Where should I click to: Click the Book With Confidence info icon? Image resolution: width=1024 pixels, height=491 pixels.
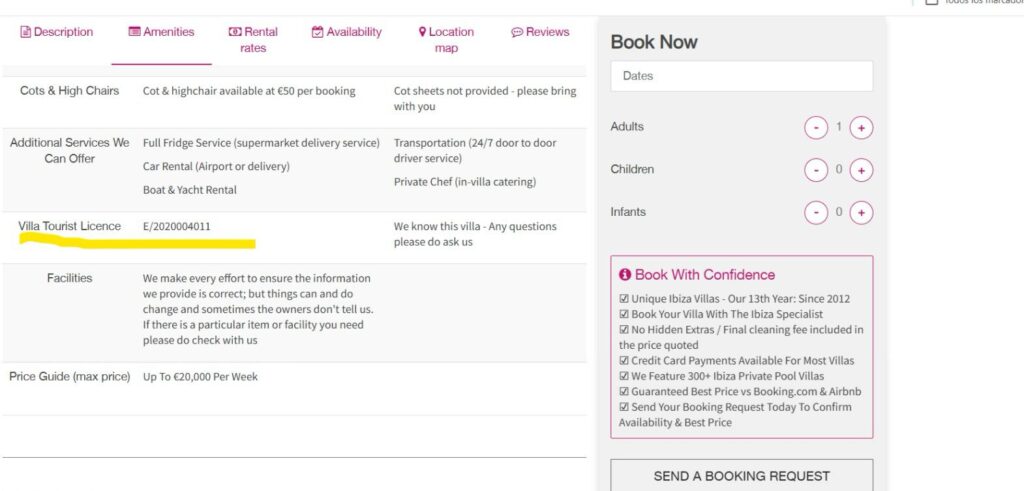625,274
